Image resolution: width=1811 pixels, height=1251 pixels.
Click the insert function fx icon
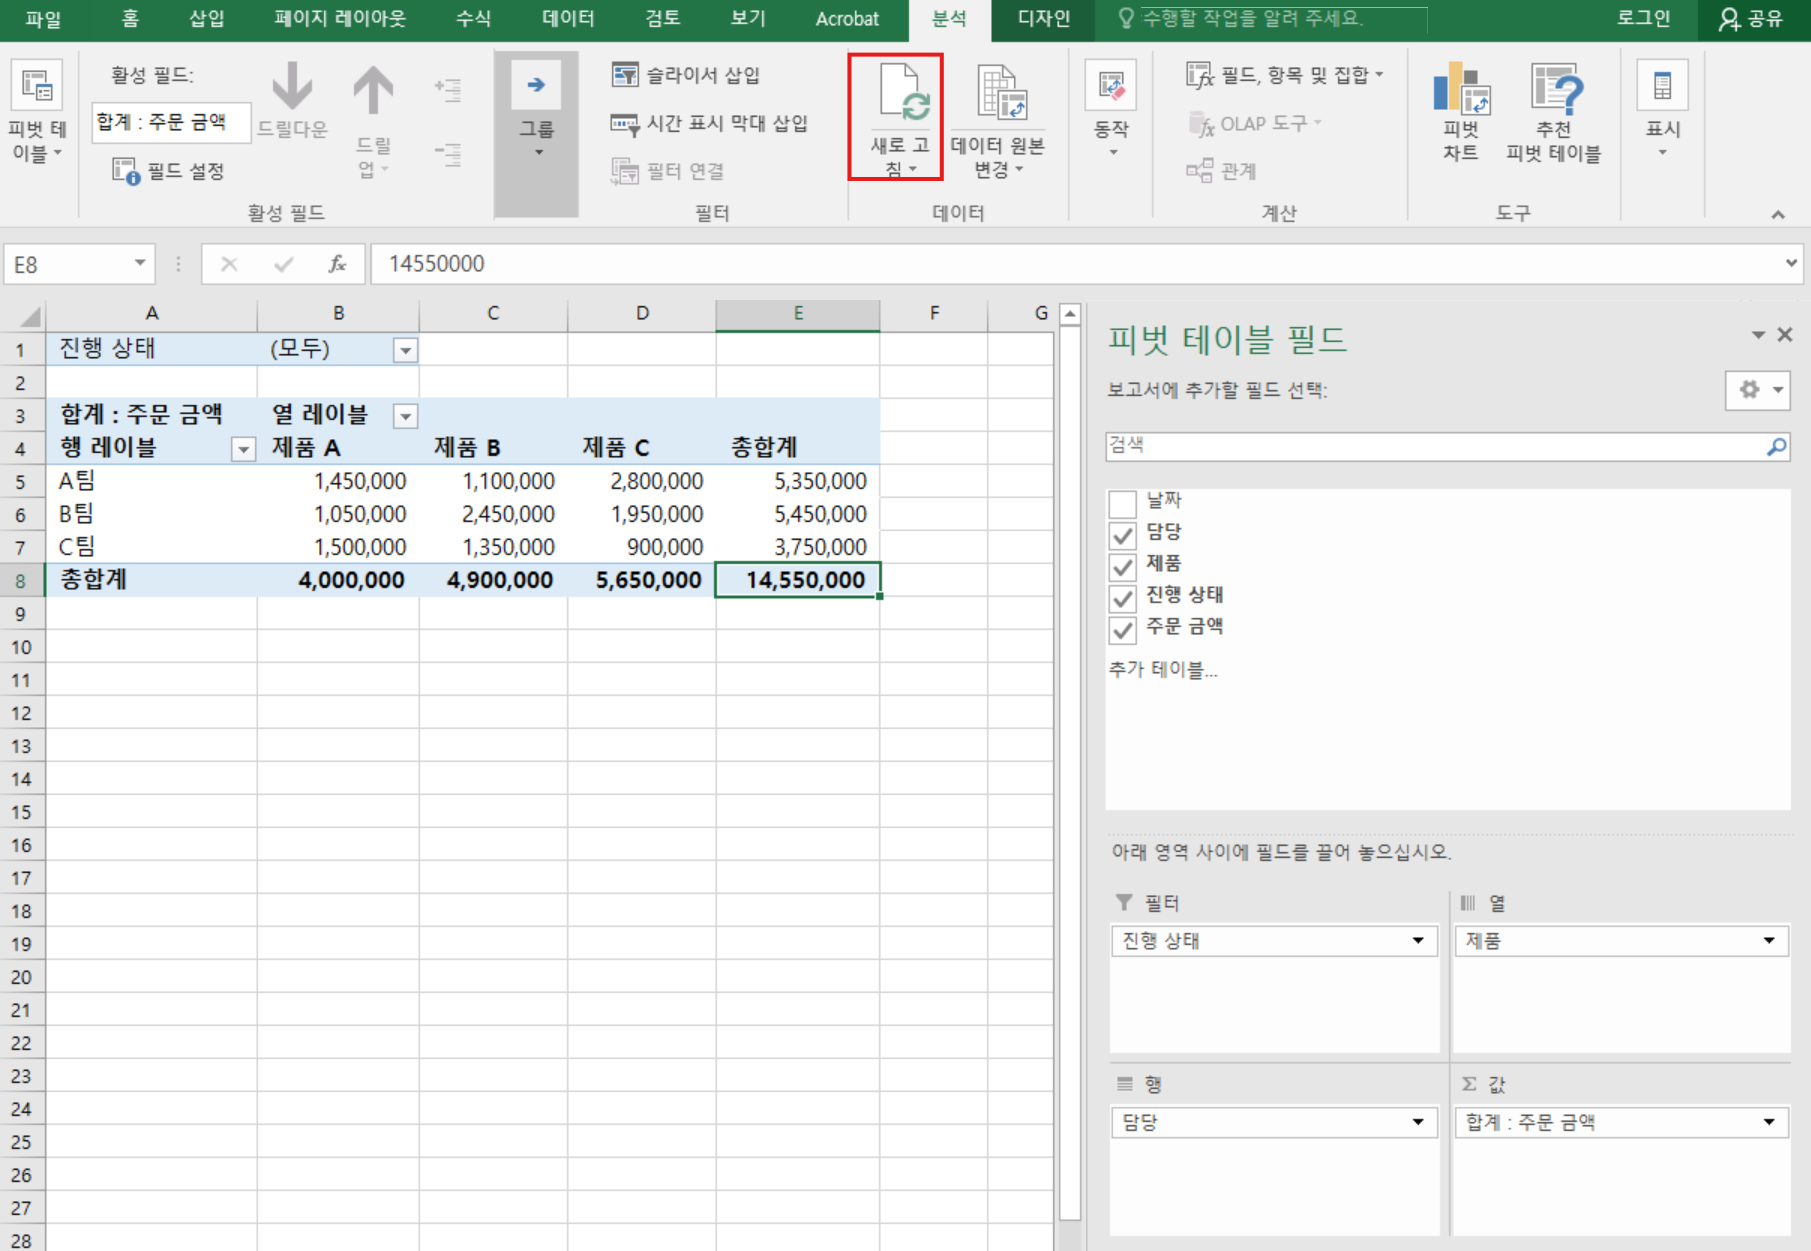point(337,264)
